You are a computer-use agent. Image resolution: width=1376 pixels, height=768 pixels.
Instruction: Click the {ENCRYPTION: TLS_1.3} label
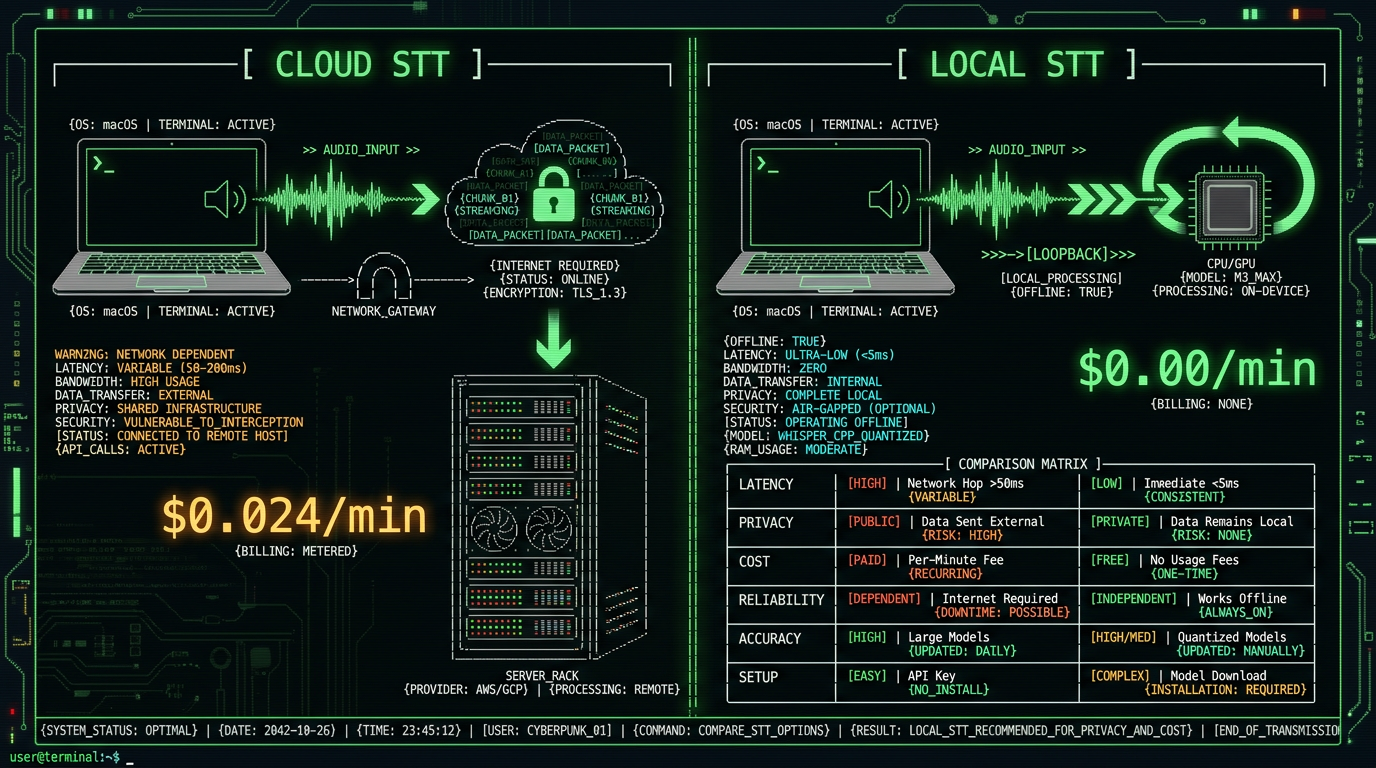click(x=554, y=293)
